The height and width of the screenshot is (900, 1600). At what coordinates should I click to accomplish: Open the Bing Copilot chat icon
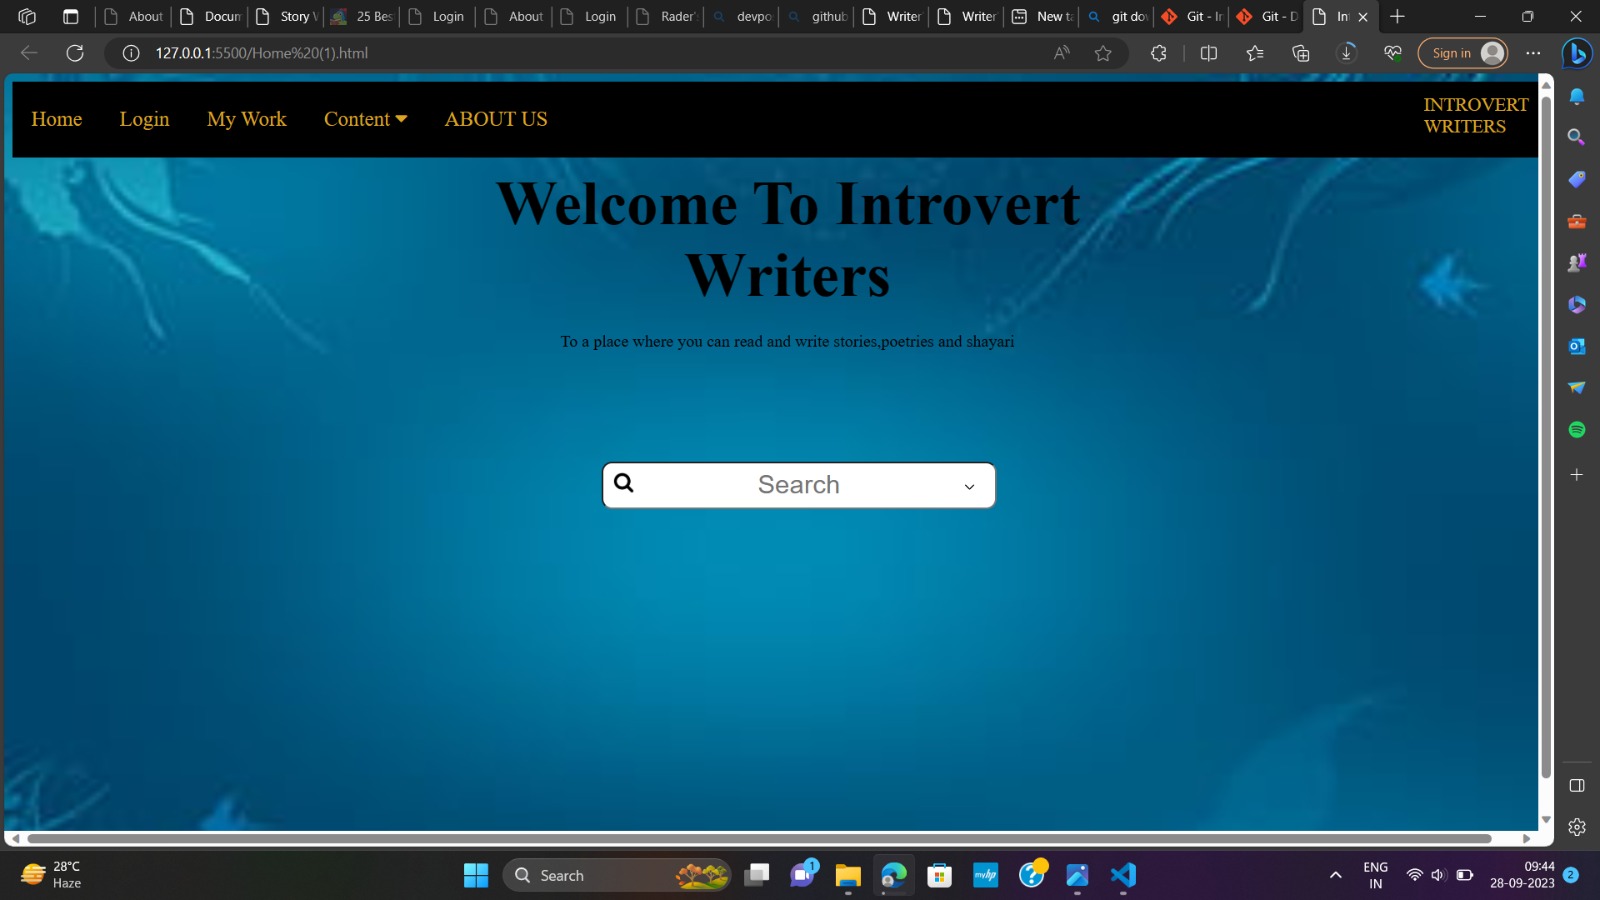click(1577, 53)
